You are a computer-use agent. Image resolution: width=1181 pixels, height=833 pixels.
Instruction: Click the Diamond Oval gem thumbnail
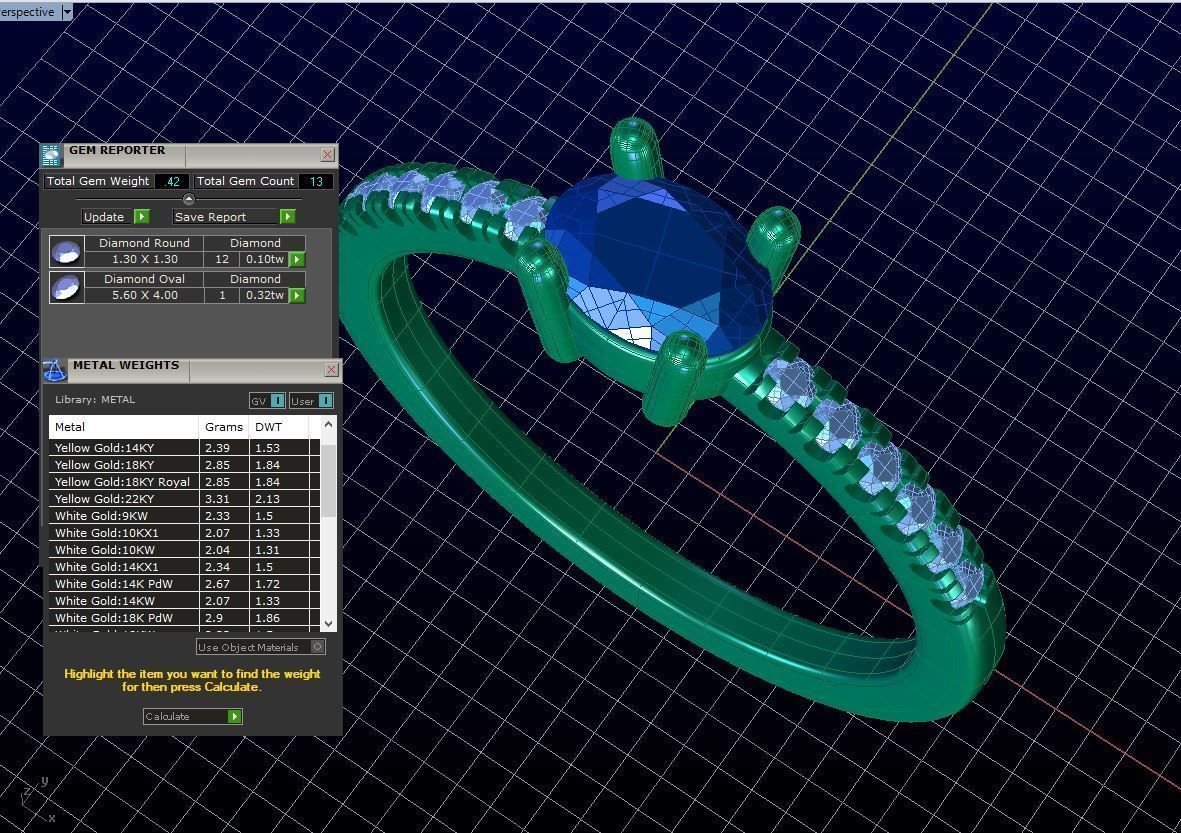click(66, 287)
